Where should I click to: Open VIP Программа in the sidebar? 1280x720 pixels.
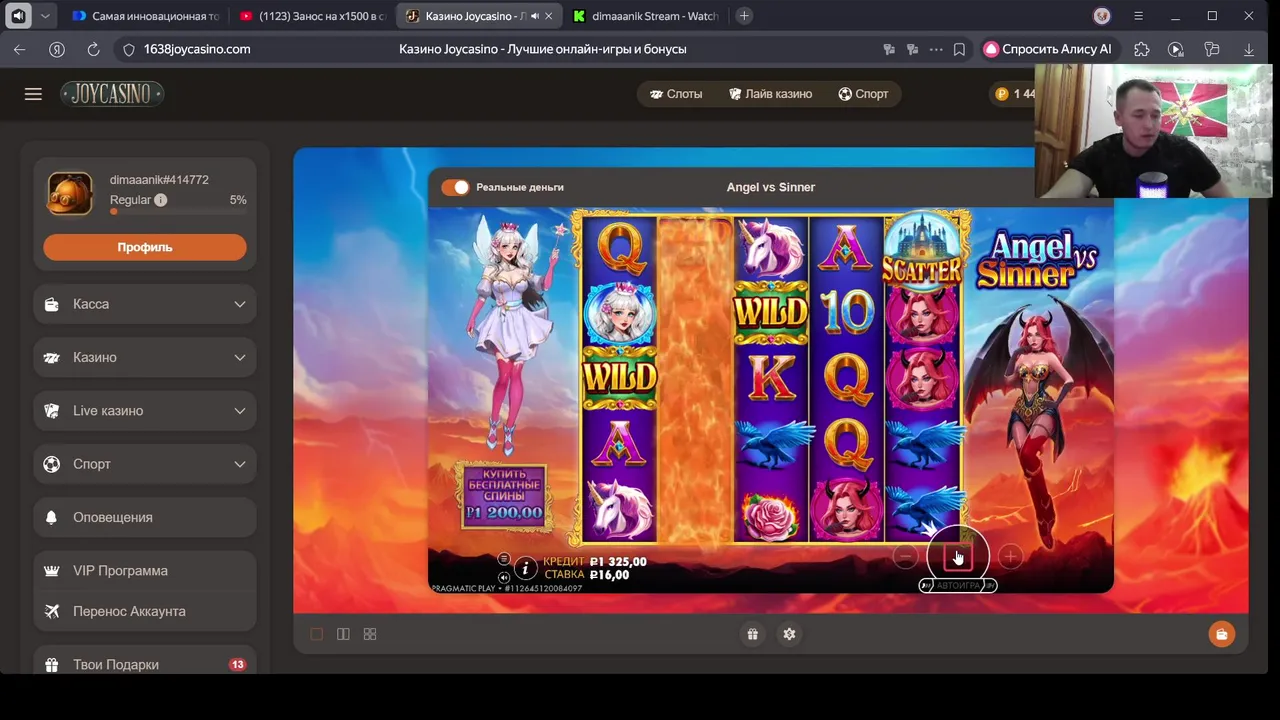click(x=145, y=571)
